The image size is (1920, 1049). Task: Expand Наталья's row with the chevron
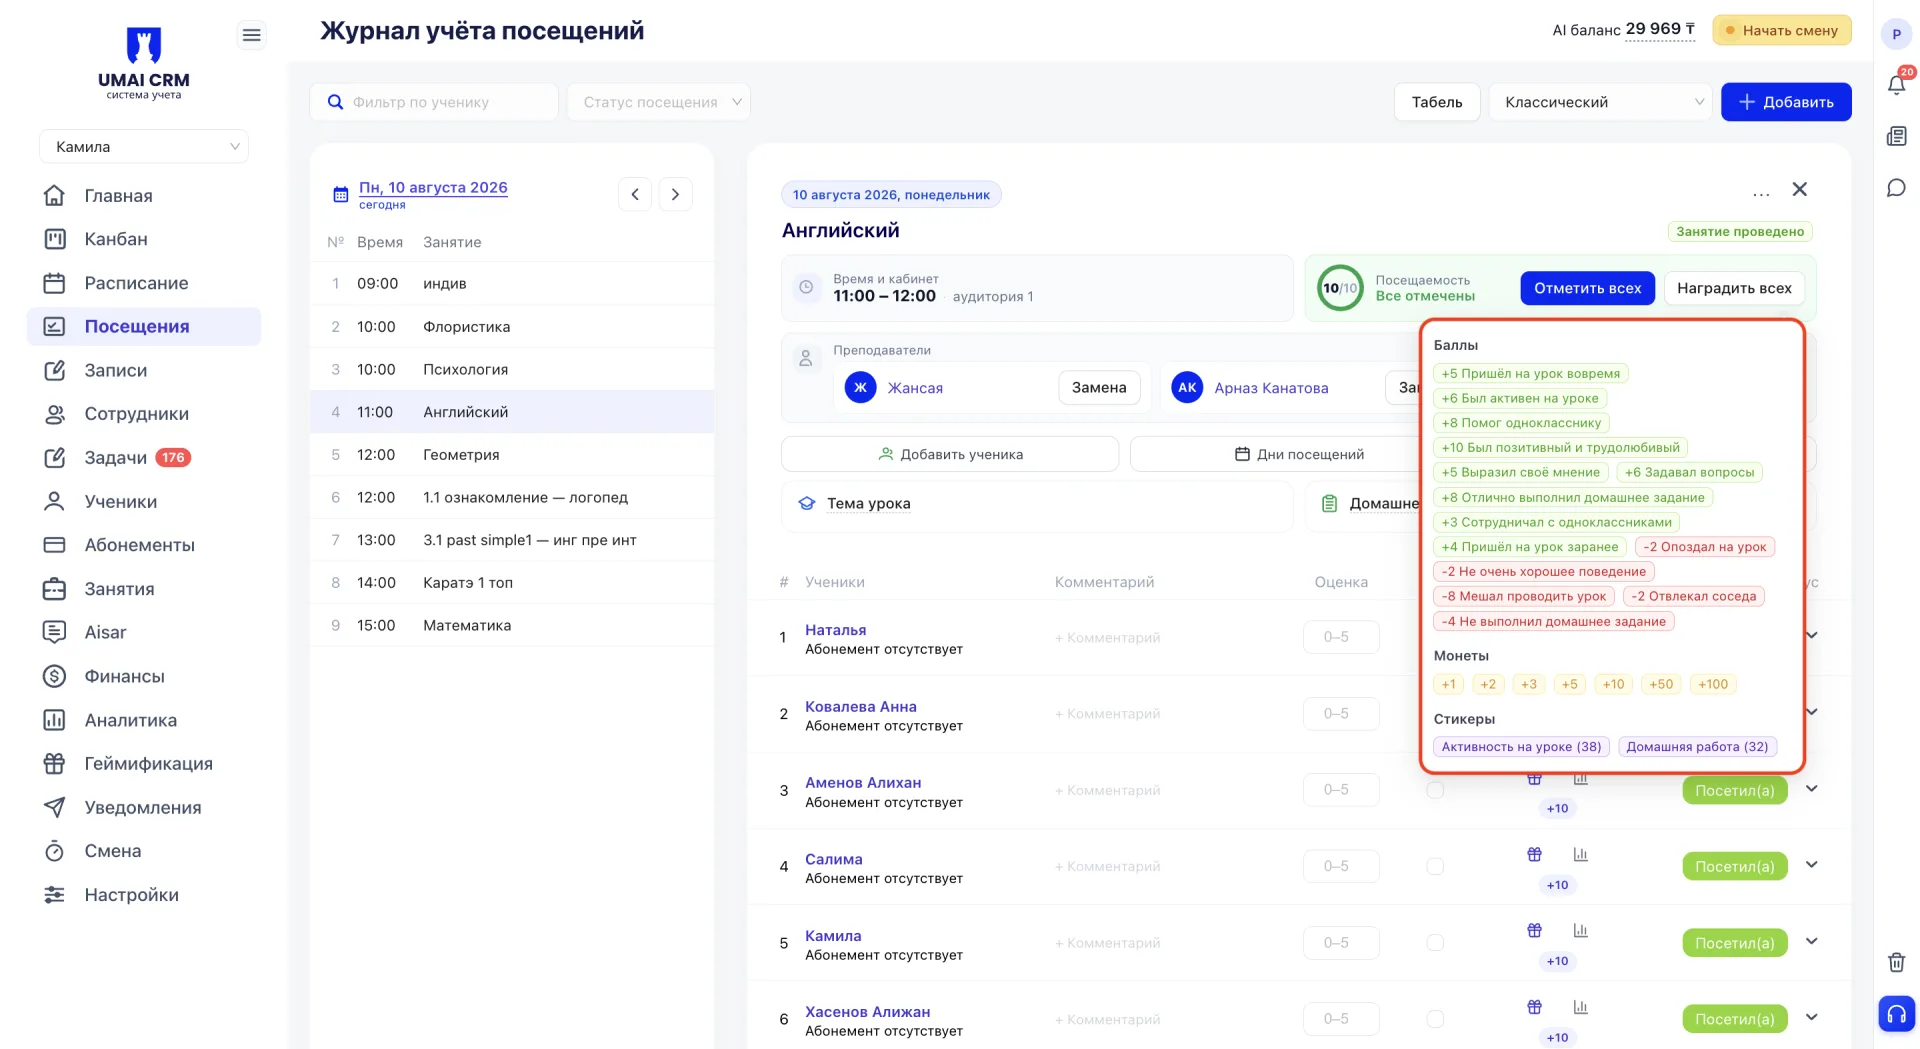1811,635
